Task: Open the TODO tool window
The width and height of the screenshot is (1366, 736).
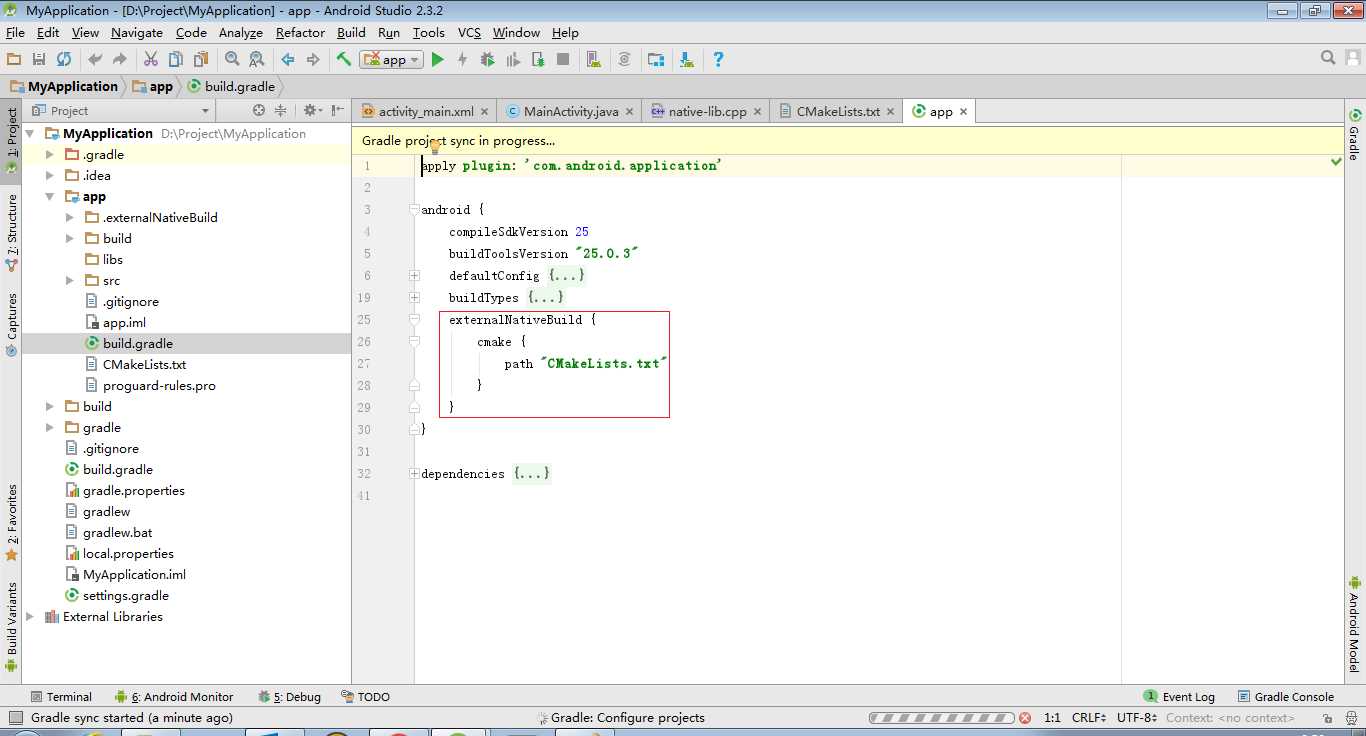Action: (x=366, y=697)
